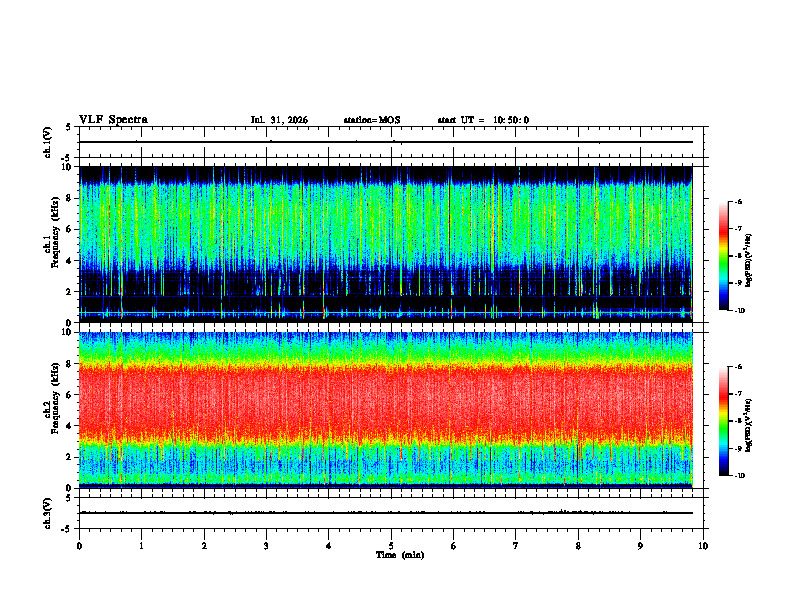Click the ch.2 spectrogram color scale bar
Image resolution: width=792 pixels, height=612 pixels.
click(x=724, y=421)
